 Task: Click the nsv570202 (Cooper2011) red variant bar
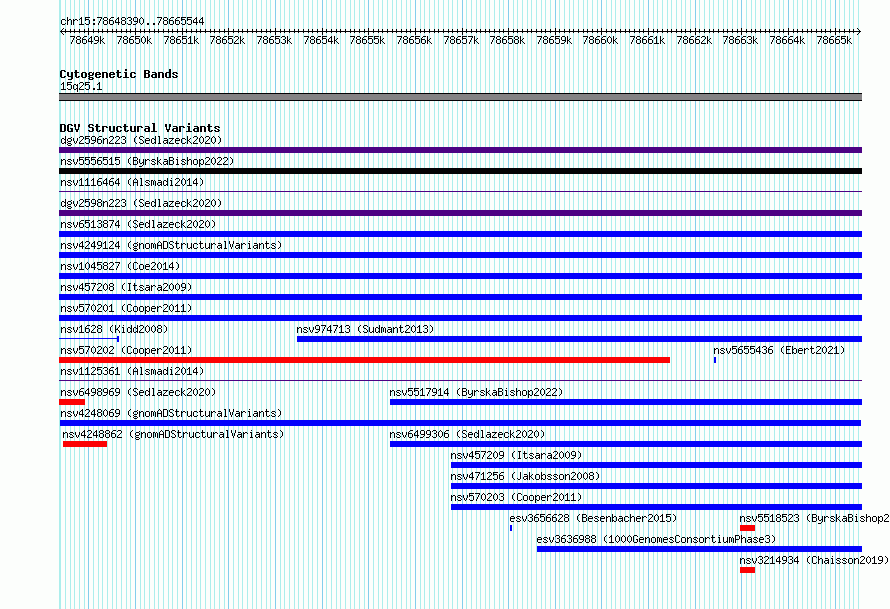364,360
